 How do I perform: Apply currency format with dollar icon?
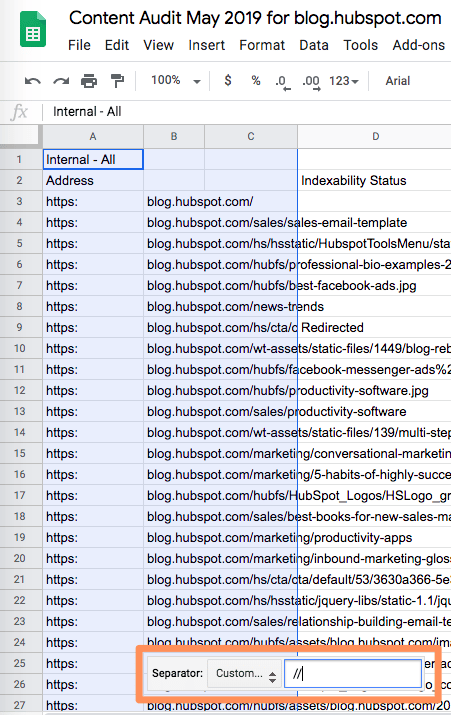point(228,81)
